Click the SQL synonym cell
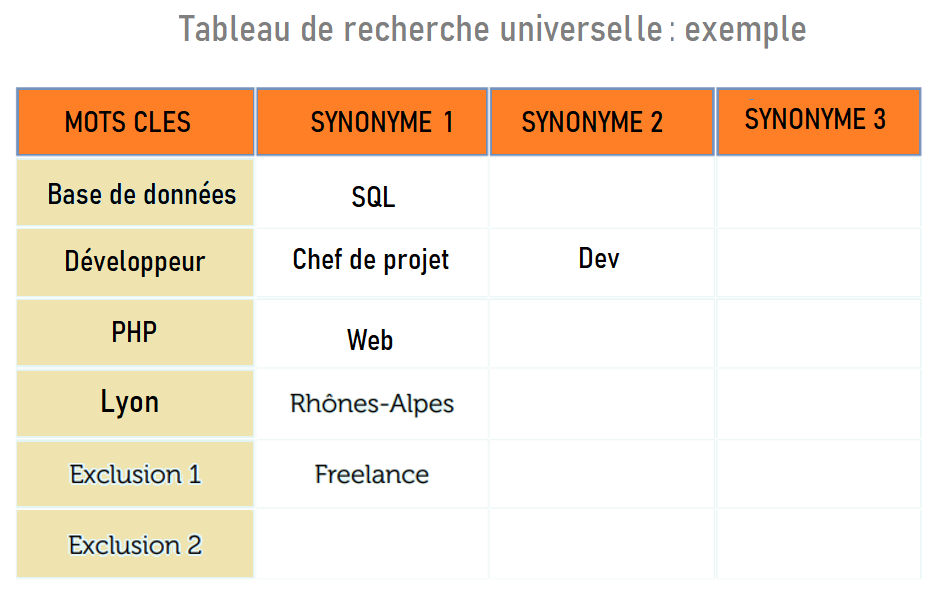 pos(372,196)
